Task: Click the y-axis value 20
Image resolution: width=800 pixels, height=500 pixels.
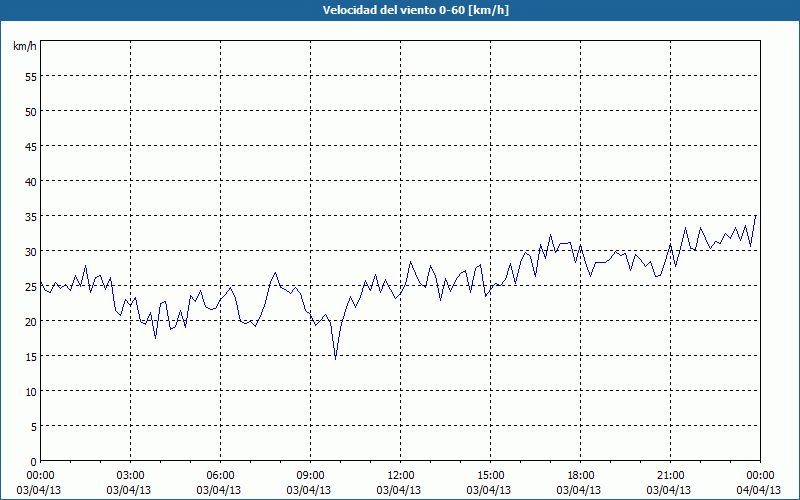Action: pyautogui.click(x=31, y=322)
